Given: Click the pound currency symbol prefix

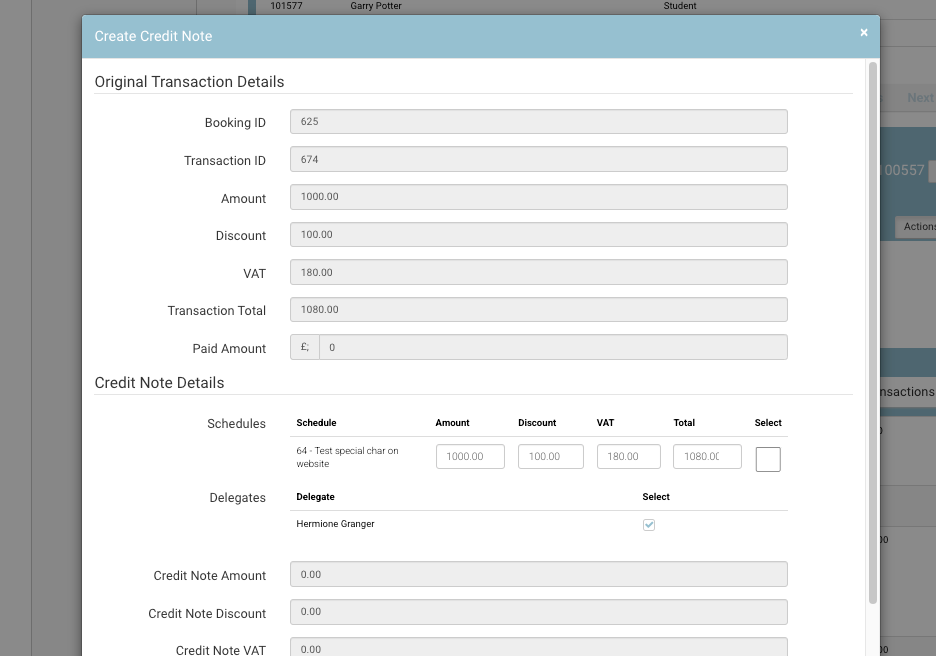Looking at the screenshot, I should pyautogui.click(x=305, y=347).
